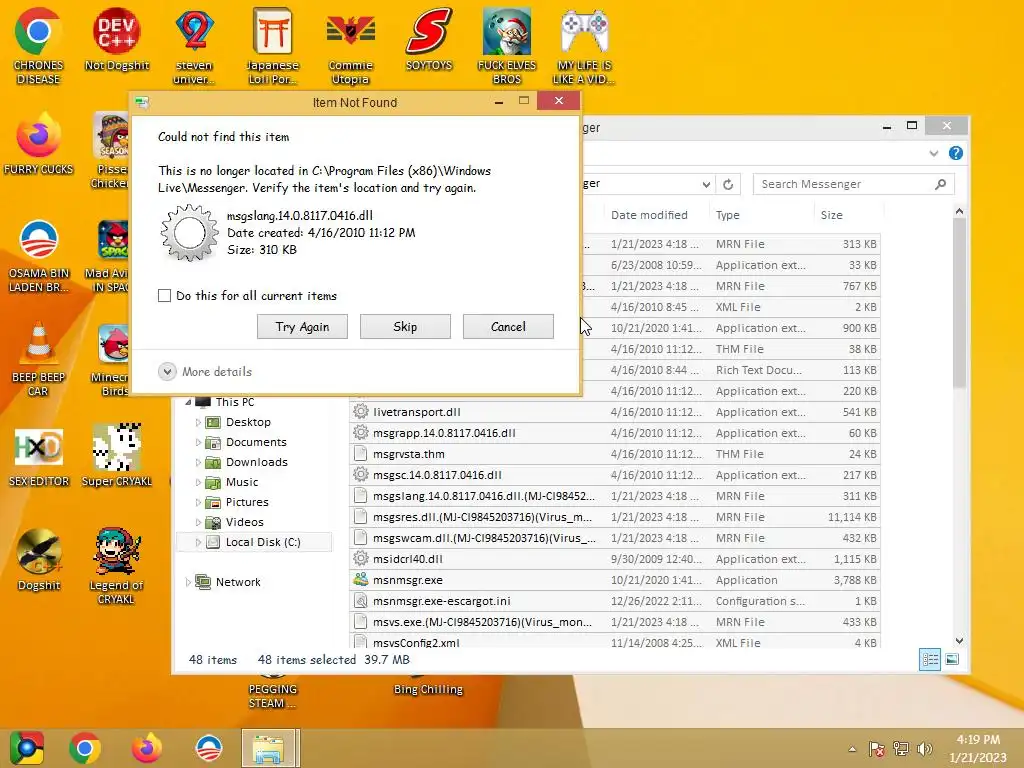Click the Skip button
The width and height of the screenshot is (1024, 768).
click(405, 327)
